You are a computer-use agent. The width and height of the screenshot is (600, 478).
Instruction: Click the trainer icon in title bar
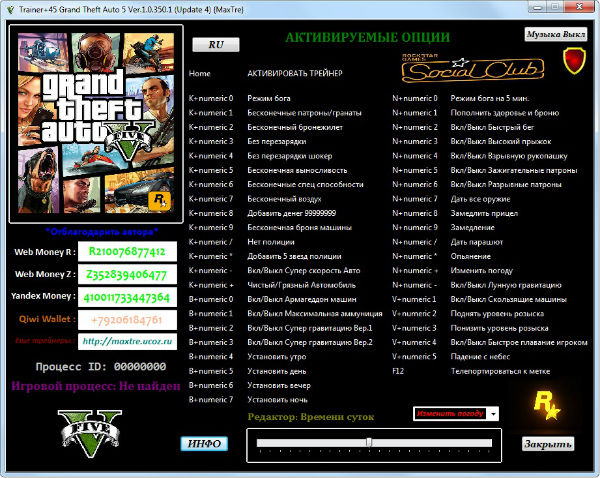click(x=10, y=9)
